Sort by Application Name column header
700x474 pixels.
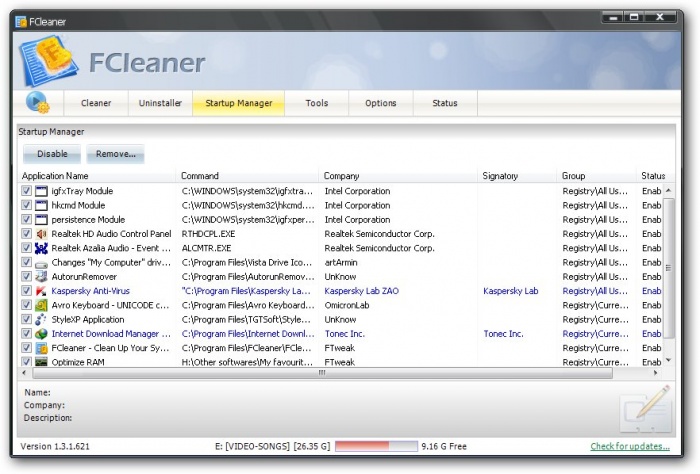click(97, 176)
